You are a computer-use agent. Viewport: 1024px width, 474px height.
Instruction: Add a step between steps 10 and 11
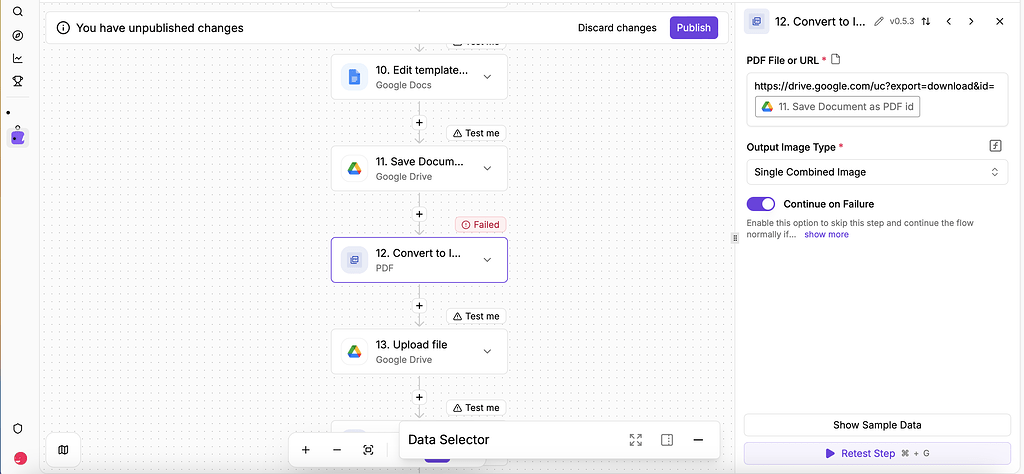[x=419, y=123]
